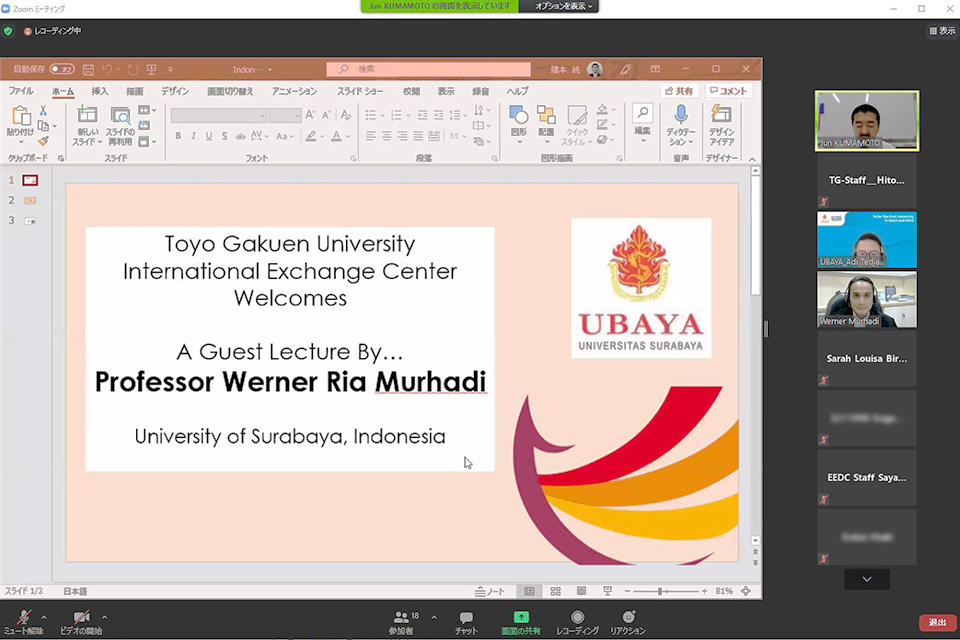Screen dimensions: 960x640
Task: Open the video options arrow beside Start Video
Action: click(104, 617)
